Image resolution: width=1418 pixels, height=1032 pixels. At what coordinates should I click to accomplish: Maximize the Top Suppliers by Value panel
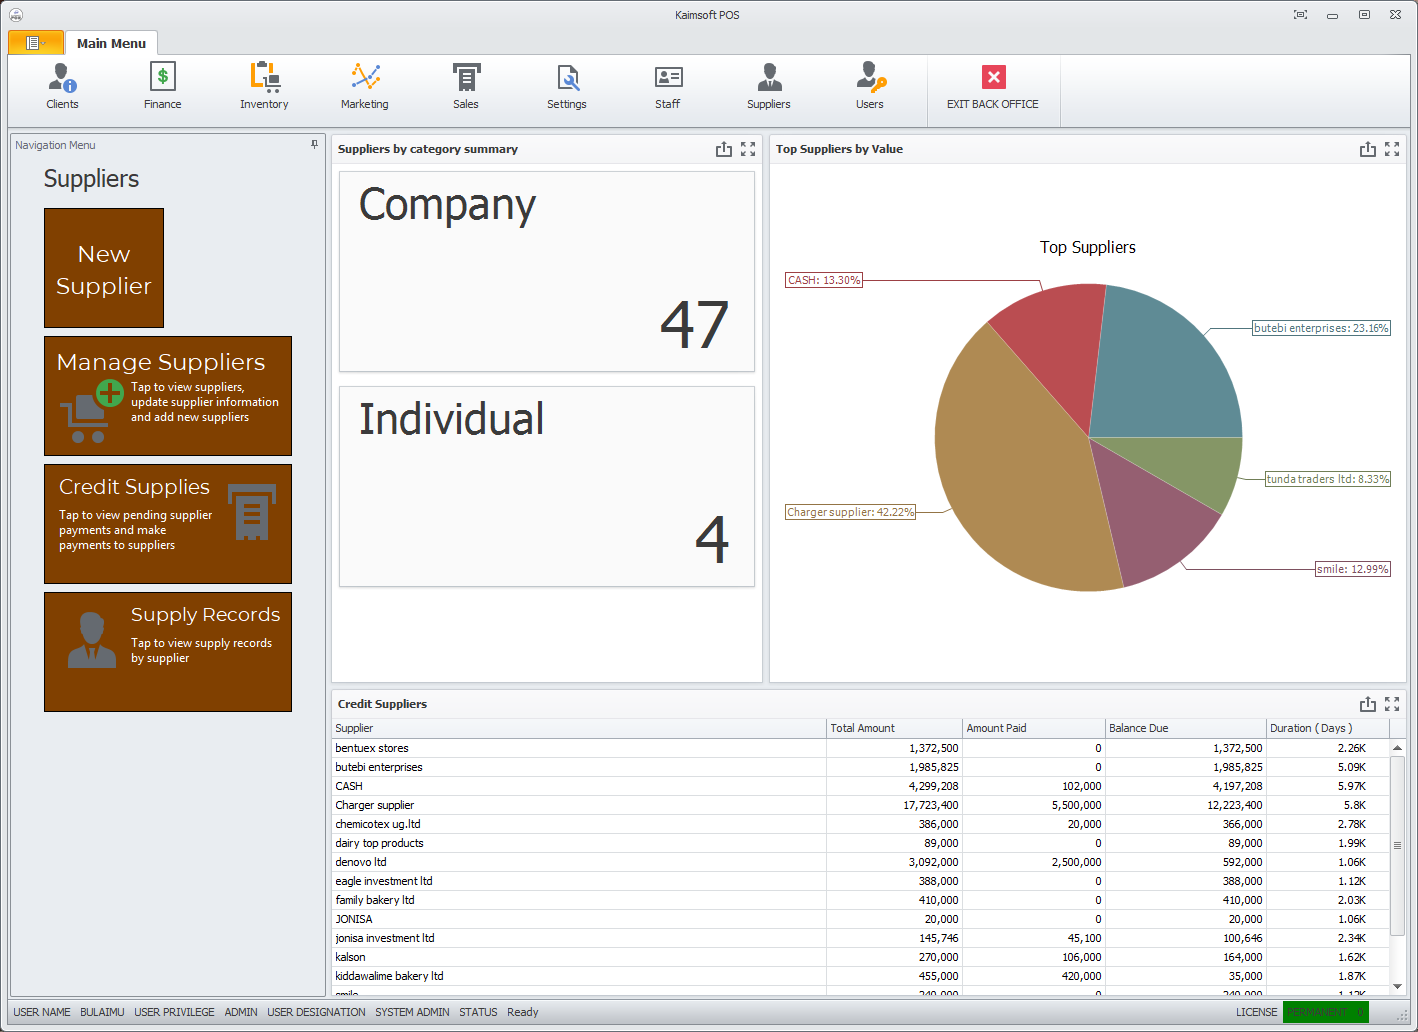click(1392, 149)
